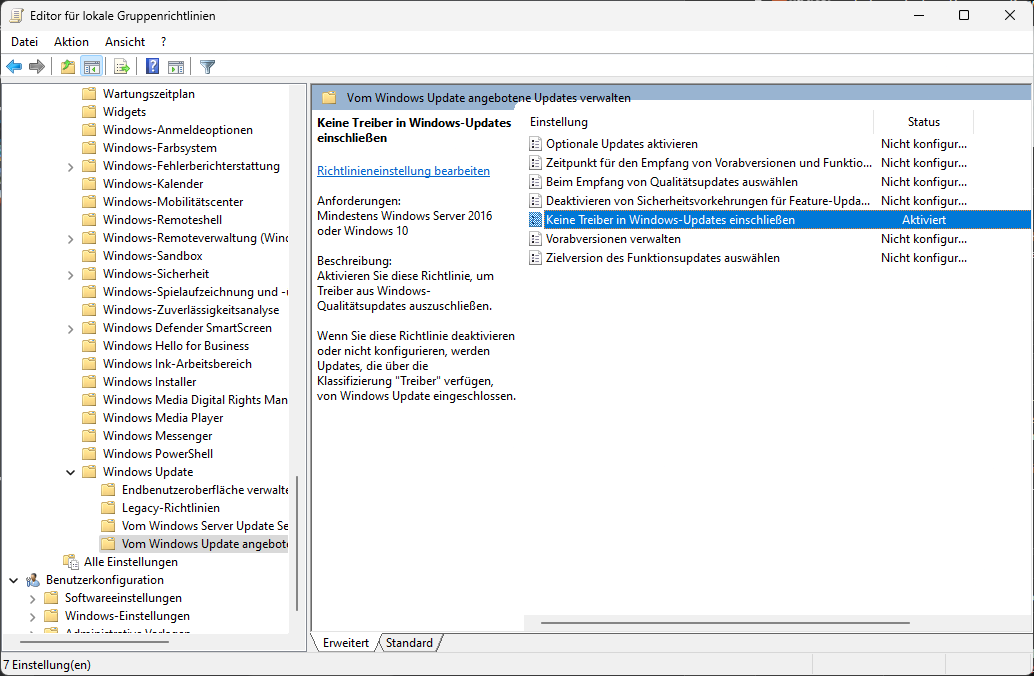
Task: Expand the Windows-Fehlerberichterstattung node
Action: coord(71,167)
